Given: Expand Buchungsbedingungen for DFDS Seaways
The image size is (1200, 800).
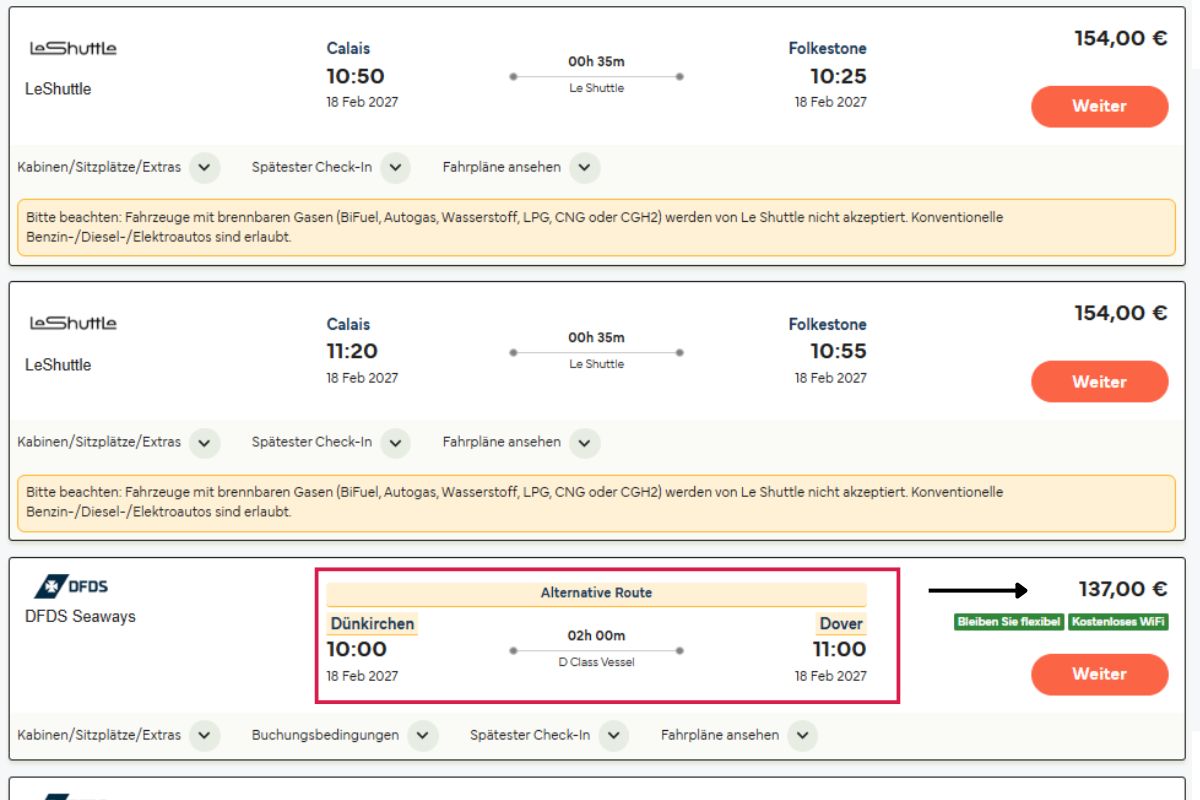Looking at the screenshot, I should [344, 735].
